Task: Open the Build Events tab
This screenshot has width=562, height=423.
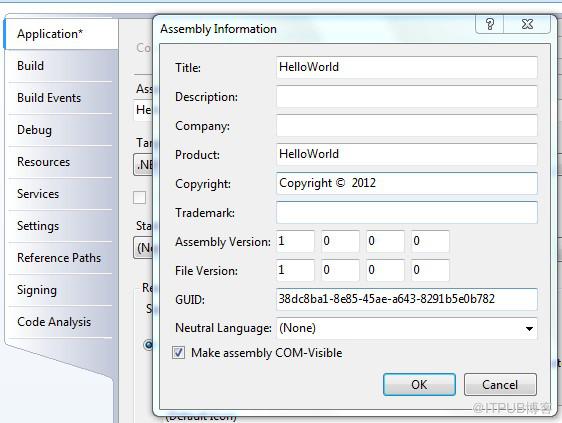Action: [x=61, y=98]
